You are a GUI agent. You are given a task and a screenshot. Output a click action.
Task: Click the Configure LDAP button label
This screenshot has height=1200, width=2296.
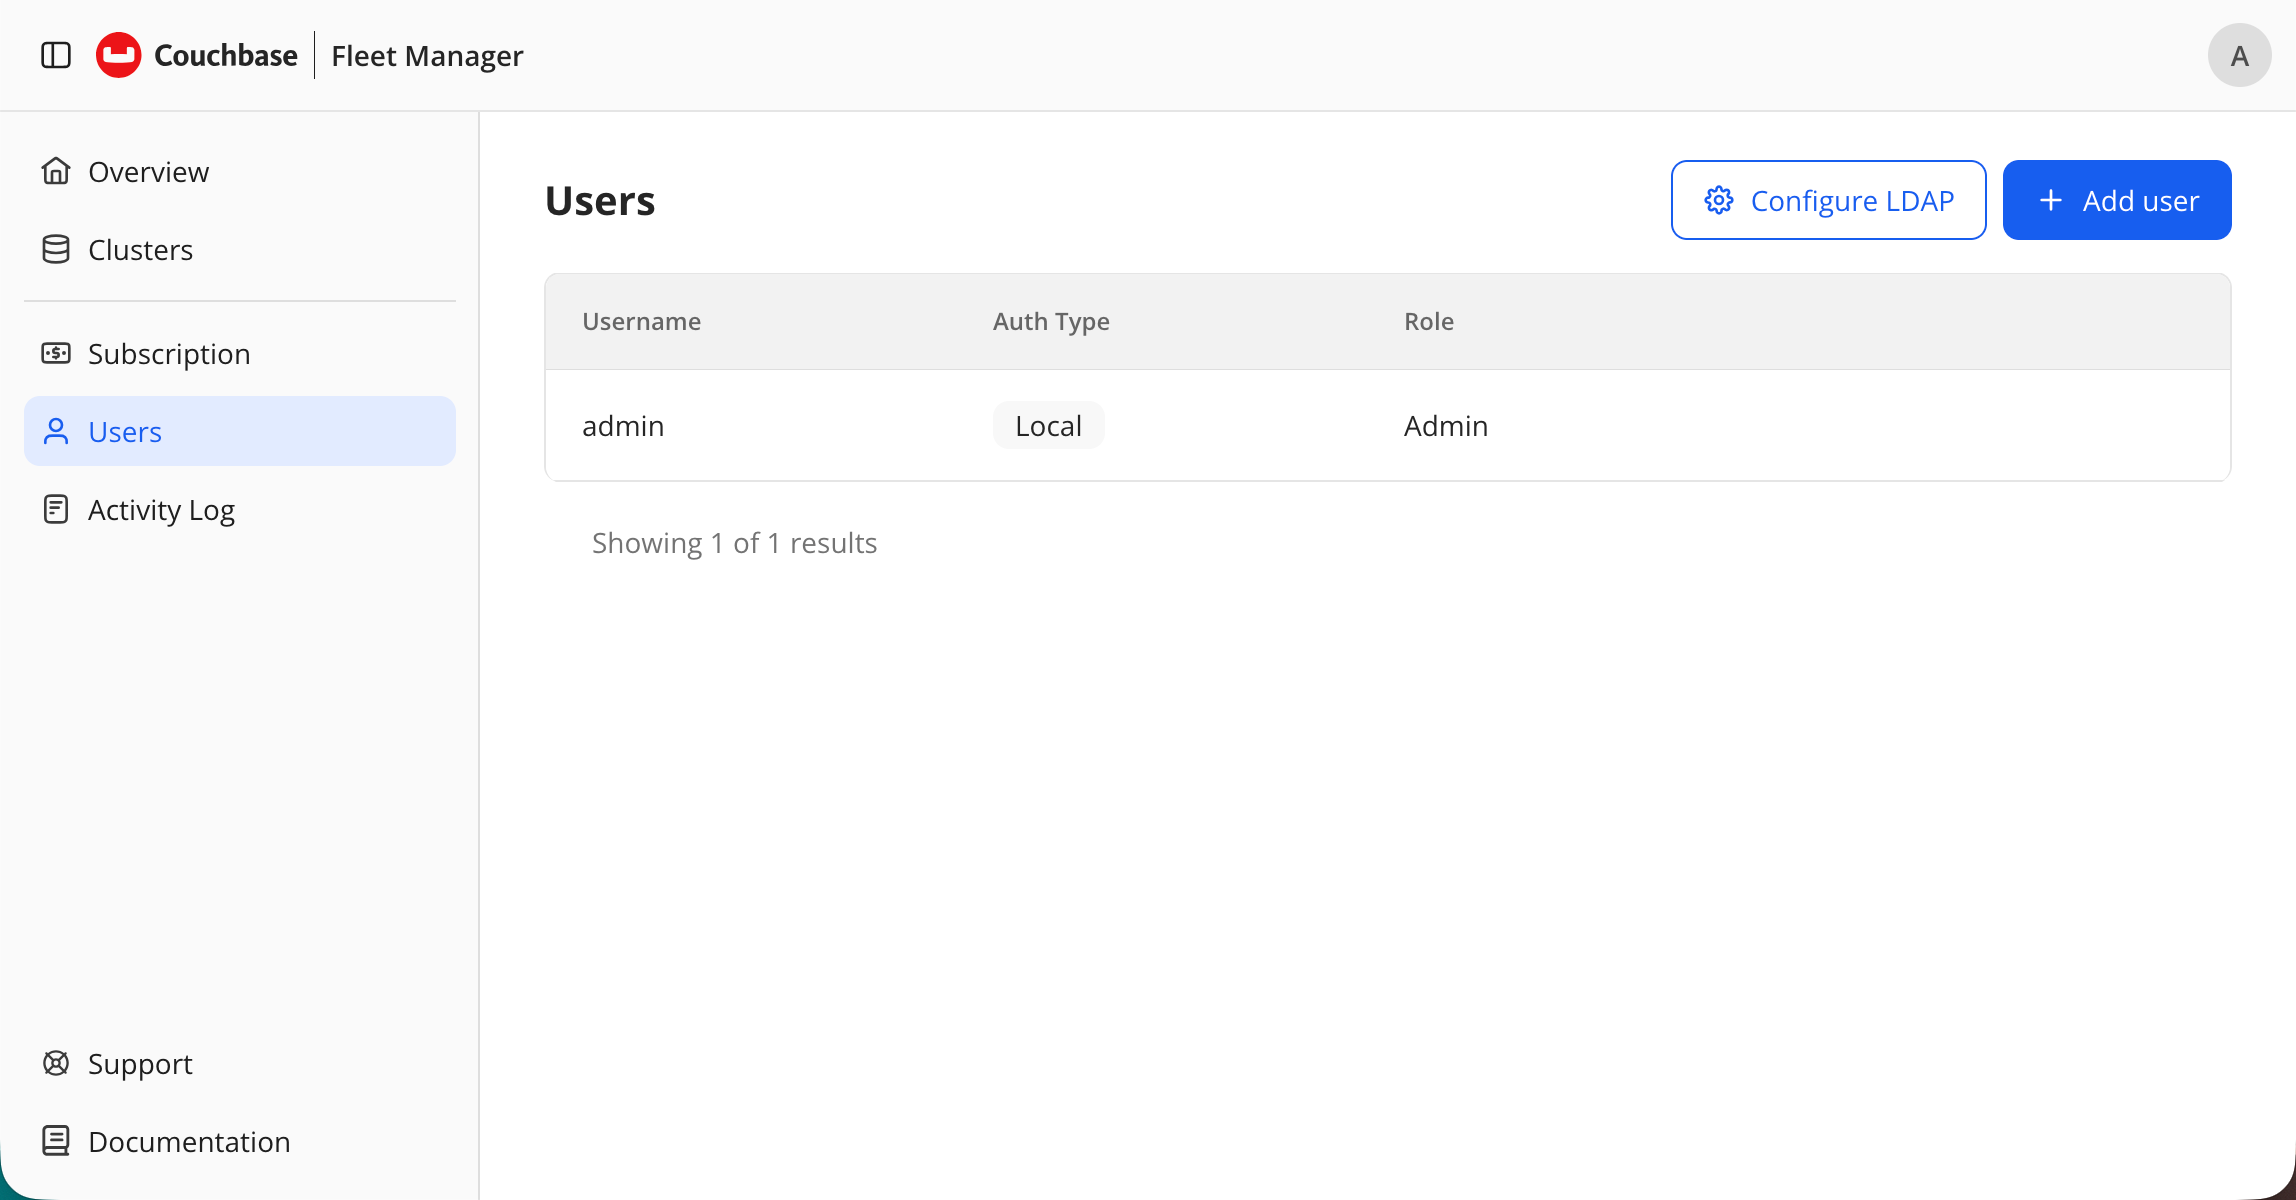1852,201
